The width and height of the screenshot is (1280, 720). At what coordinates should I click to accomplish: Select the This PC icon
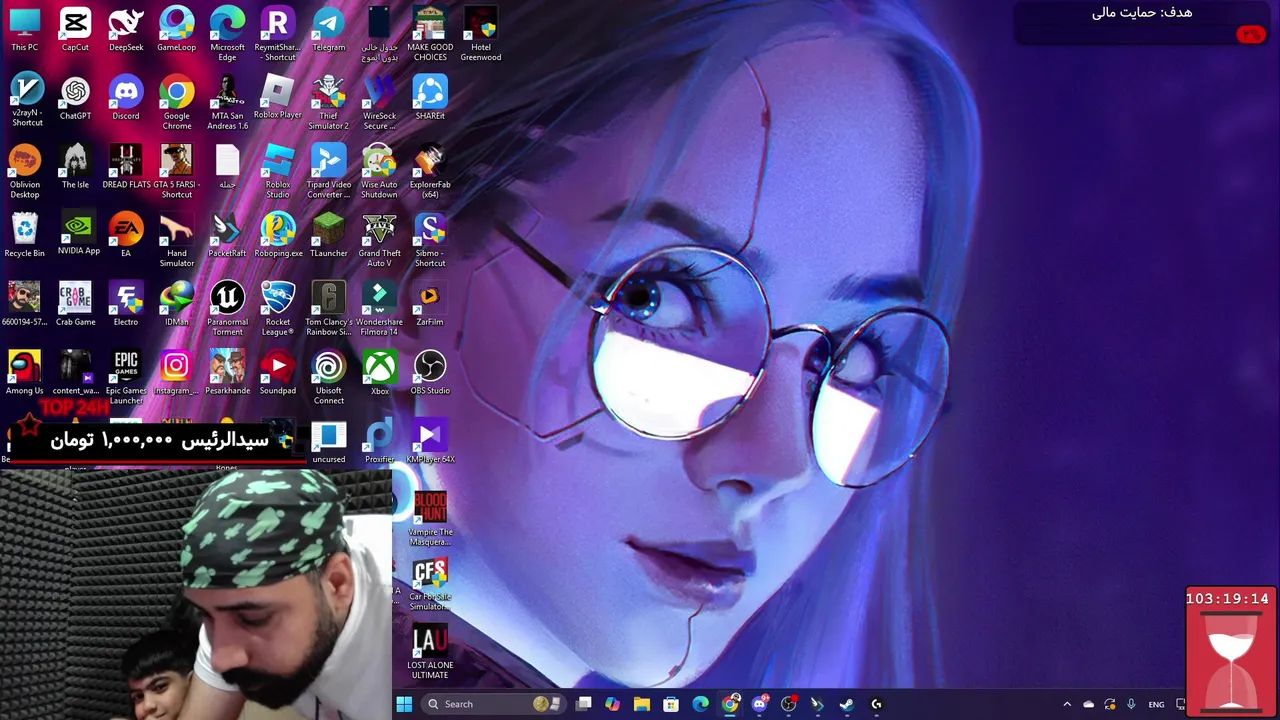[25, 29]
